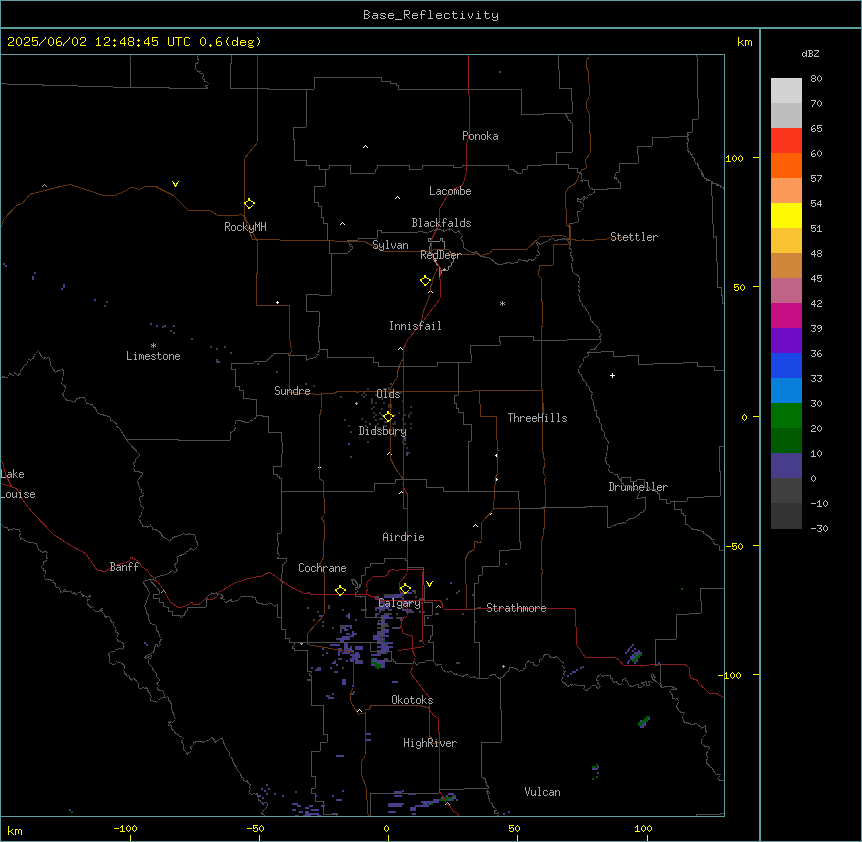Viewport: 862px width, 842px height.
Task: Click the ThreeHills label
Action: [x=537, y=418]
